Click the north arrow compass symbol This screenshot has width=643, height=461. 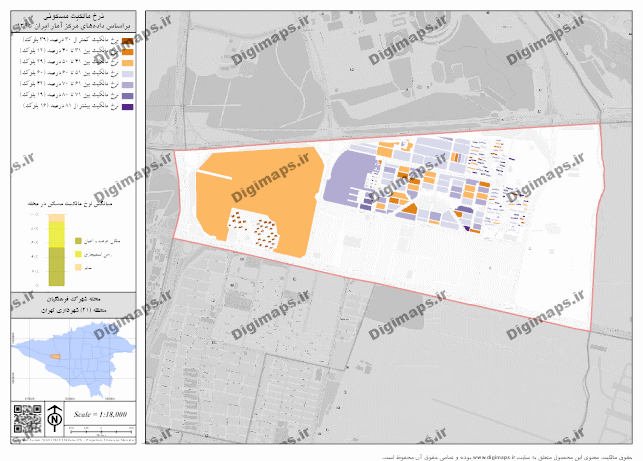(x=55, y=417)
